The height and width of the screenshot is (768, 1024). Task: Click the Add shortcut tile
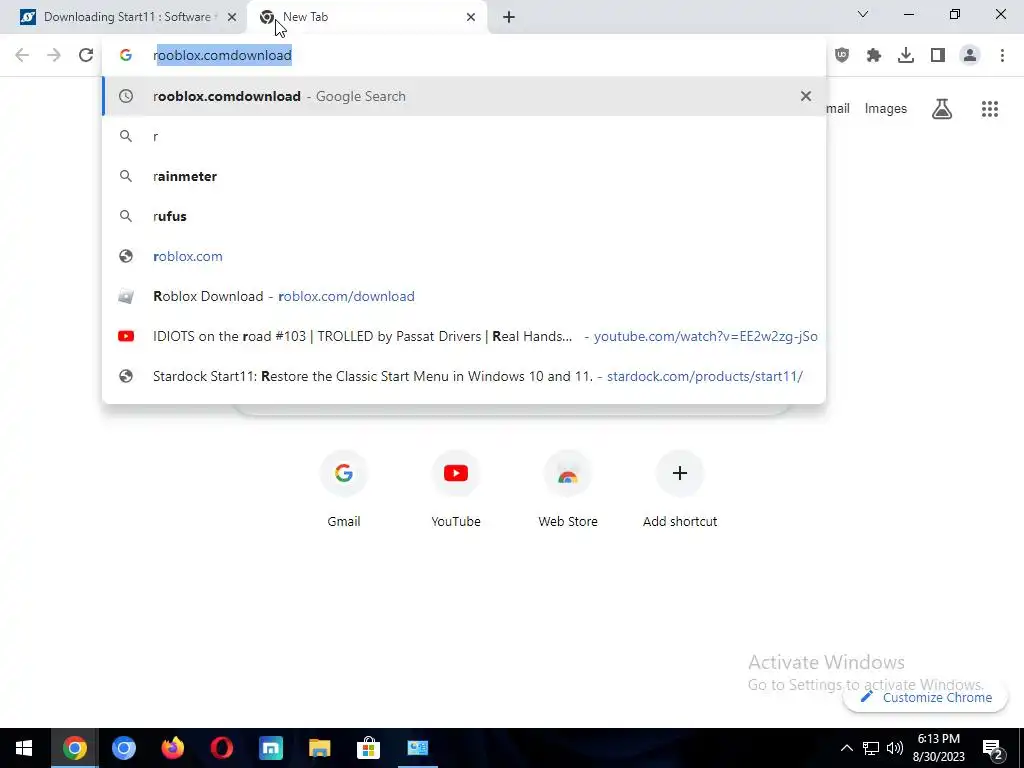pyautogui.click(x=680, y=489)
